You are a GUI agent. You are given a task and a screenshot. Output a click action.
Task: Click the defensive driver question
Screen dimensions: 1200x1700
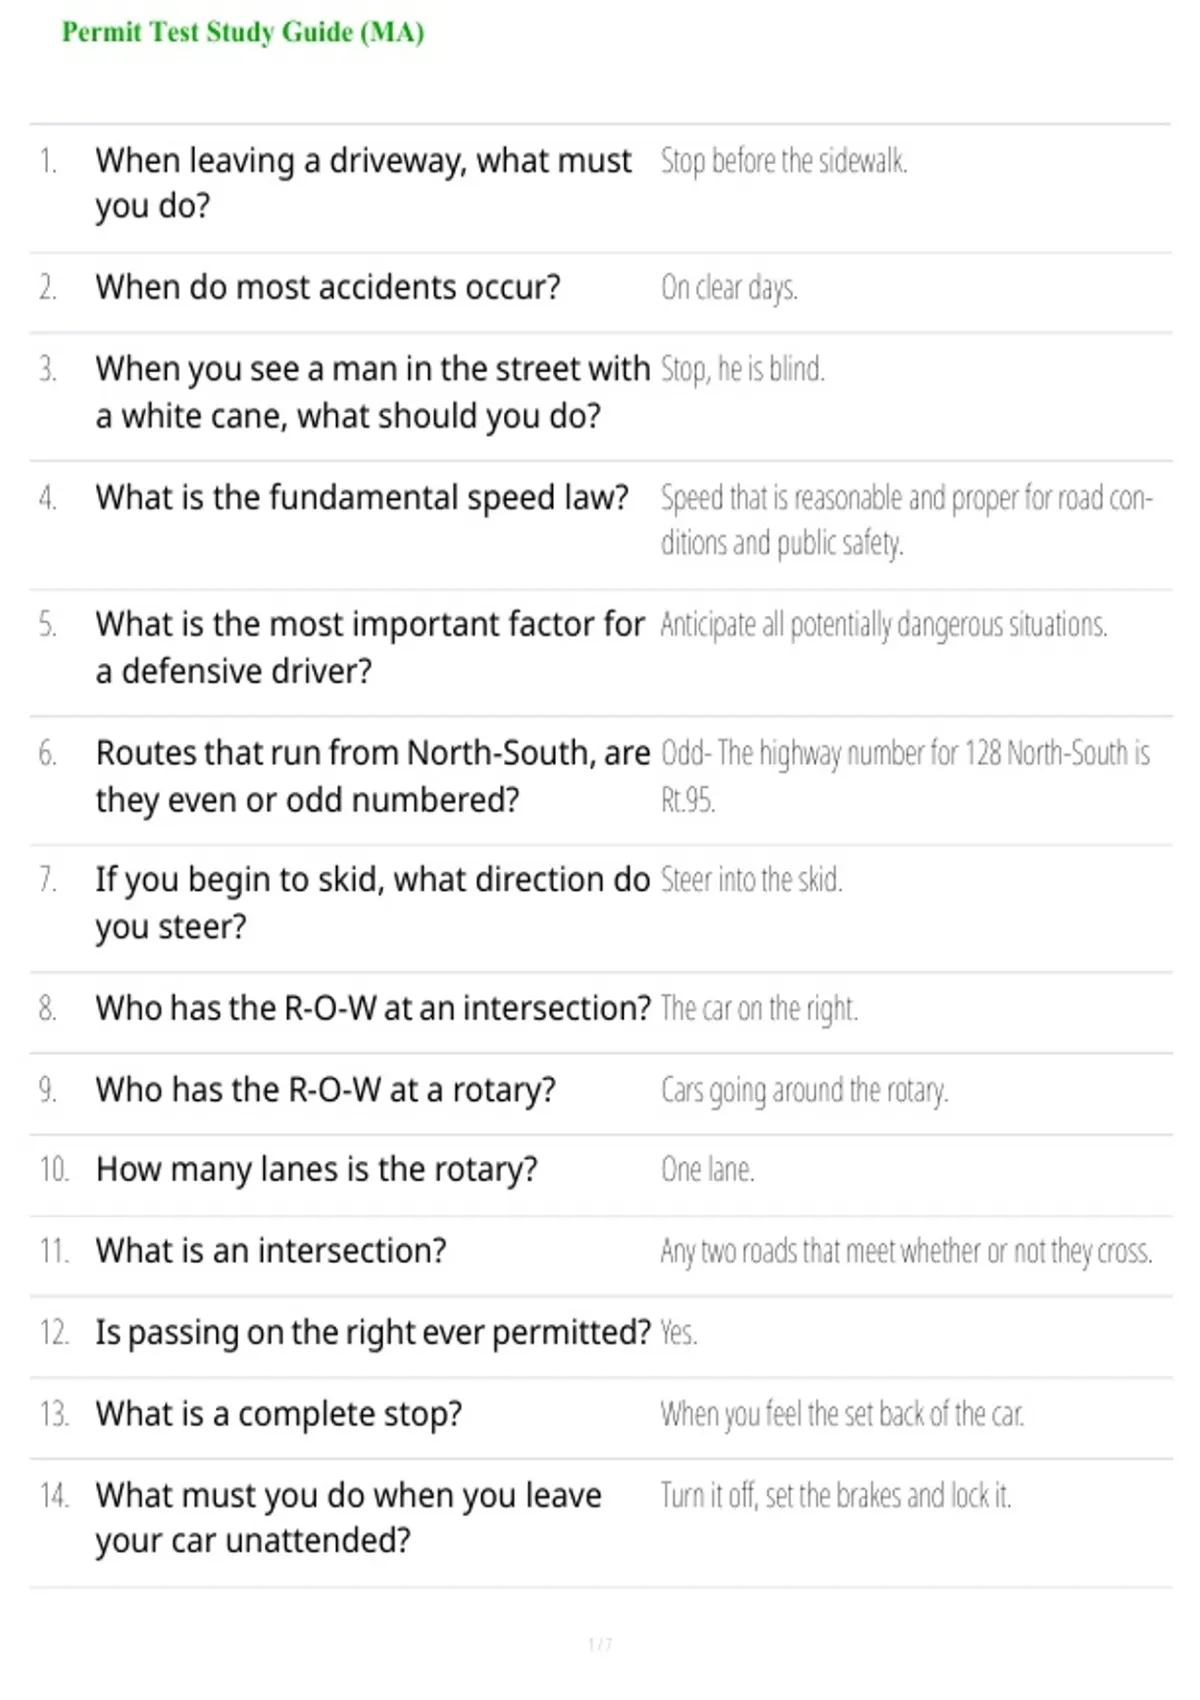[x=370, y=647]
